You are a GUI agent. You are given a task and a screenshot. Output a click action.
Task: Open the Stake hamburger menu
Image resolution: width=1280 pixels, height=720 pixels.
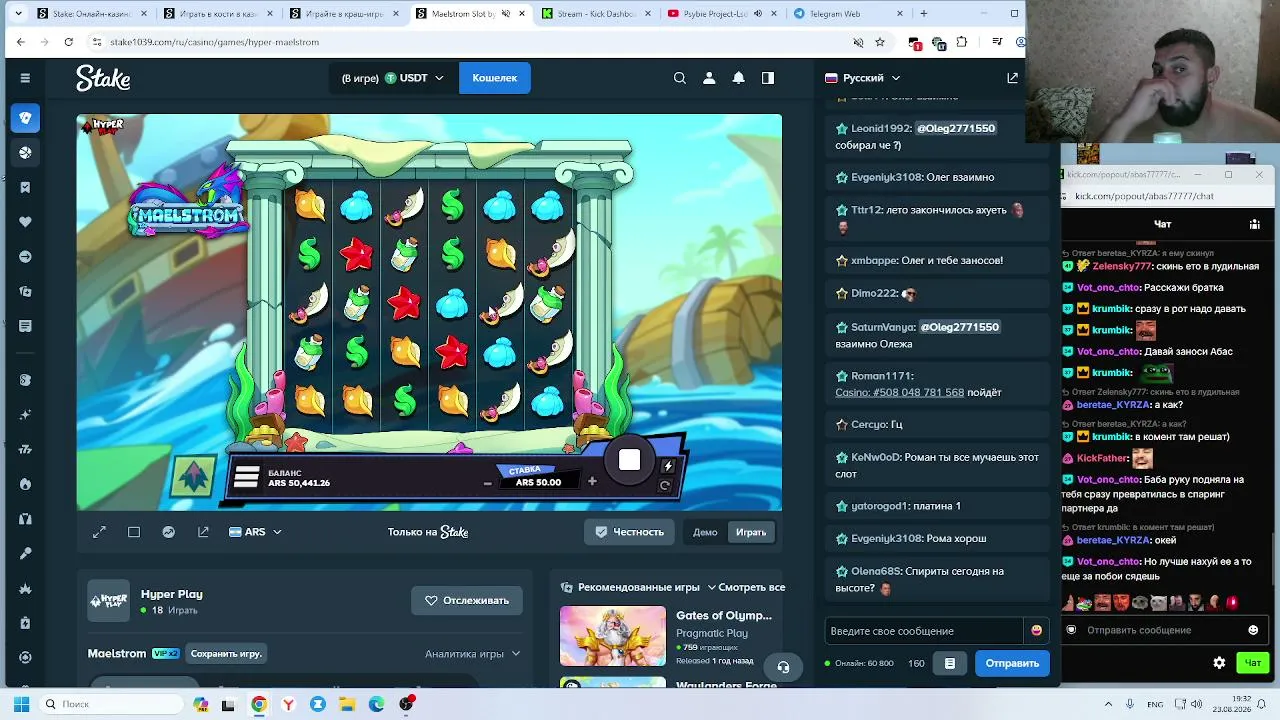[x=25, y=78]
